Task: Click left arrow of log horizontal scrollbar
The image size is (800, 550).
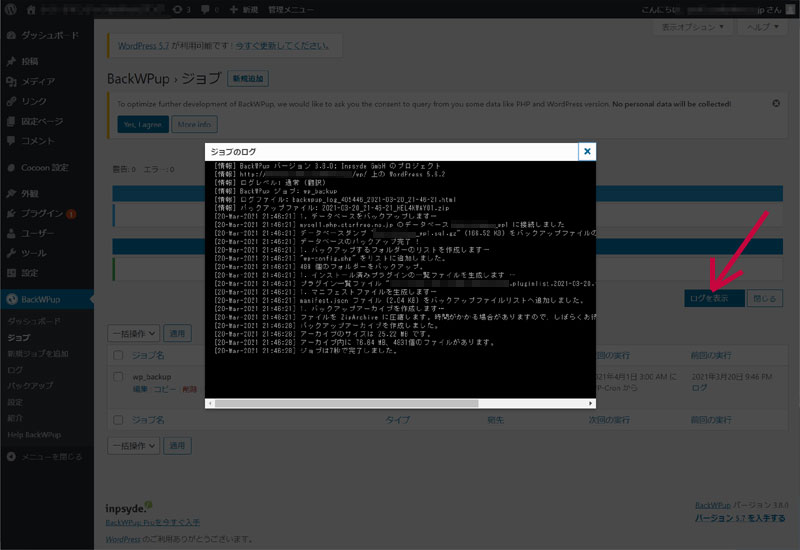Action: (x=210, y=404)
